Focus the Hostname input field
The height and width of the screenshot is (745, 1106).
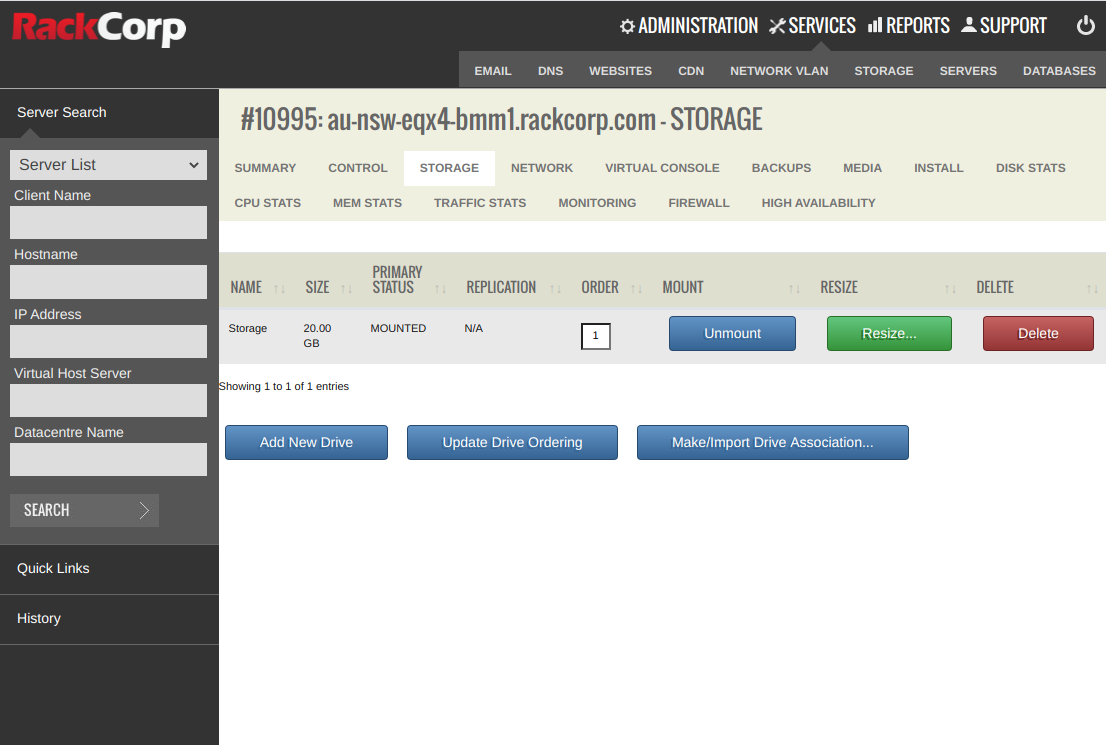(109, 282)
